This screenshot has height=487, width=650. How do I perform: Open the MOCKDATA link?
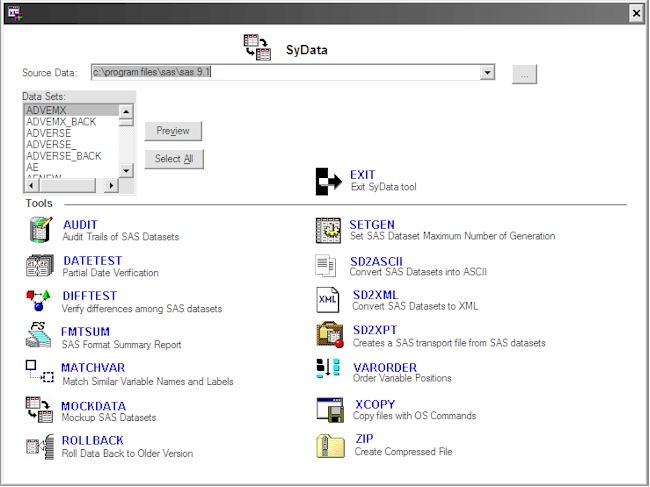(94, 406)
